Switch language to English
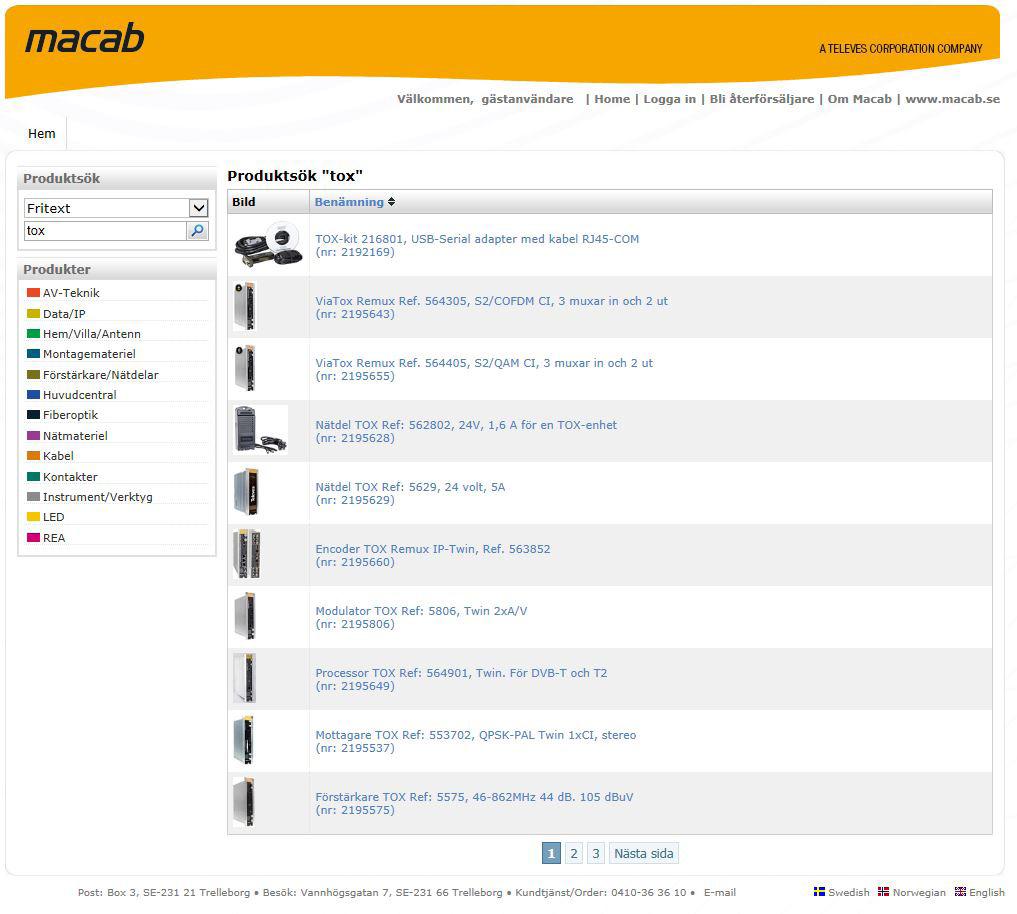1017x914 pixels. point(987,893)
